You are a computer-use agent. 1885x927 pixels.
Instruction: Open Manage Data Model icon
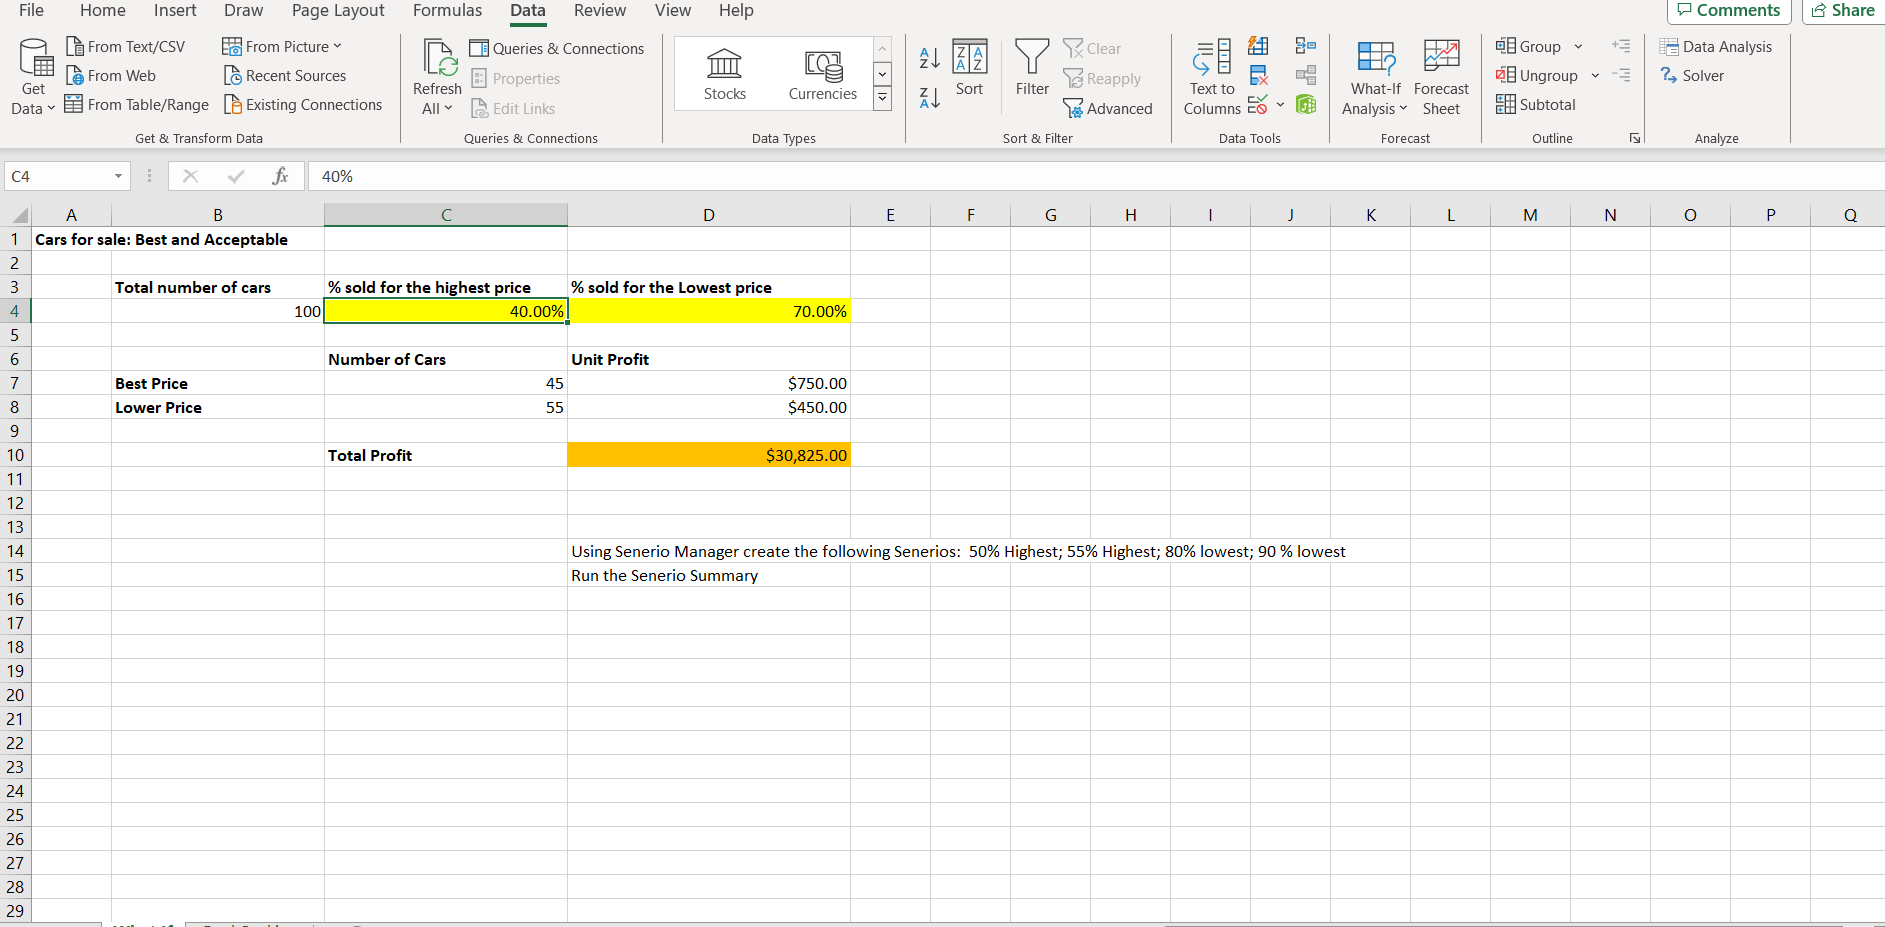(1306, 105)
